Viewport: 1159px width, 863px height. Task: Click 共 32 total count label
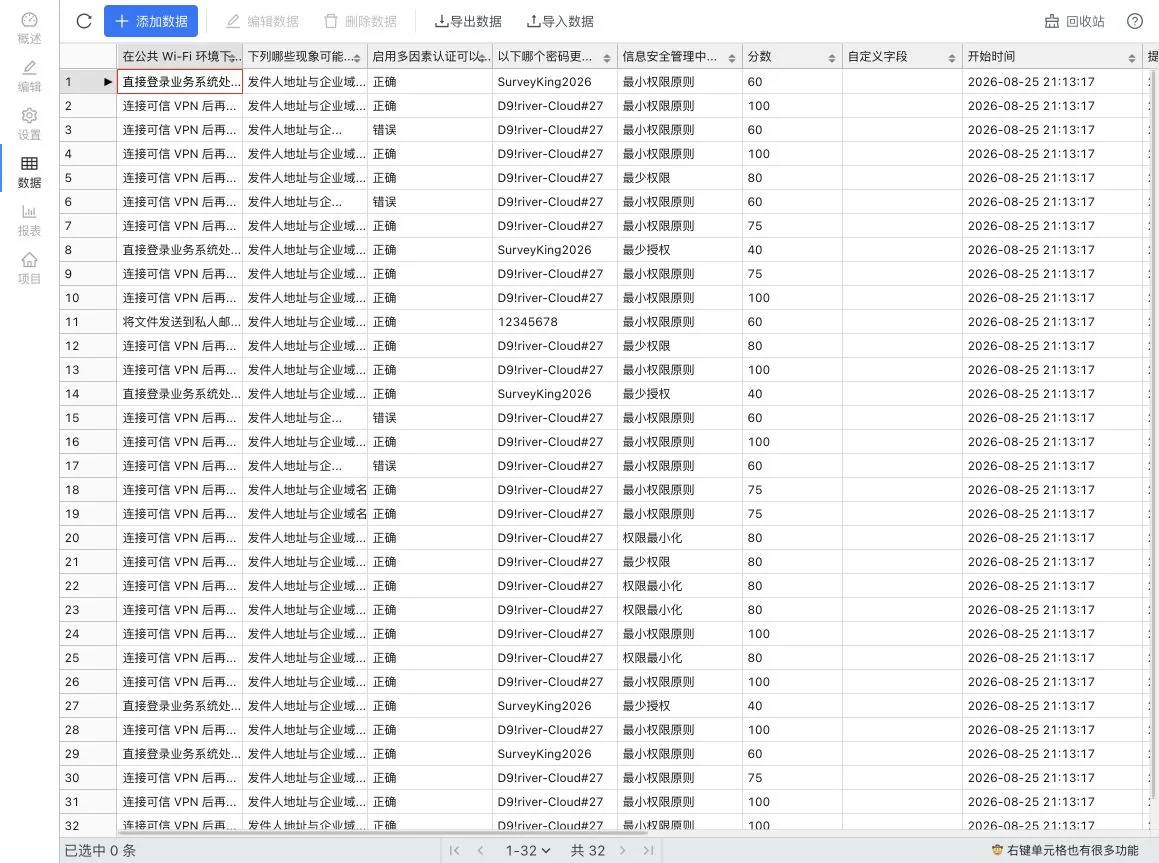click(588, 850)
